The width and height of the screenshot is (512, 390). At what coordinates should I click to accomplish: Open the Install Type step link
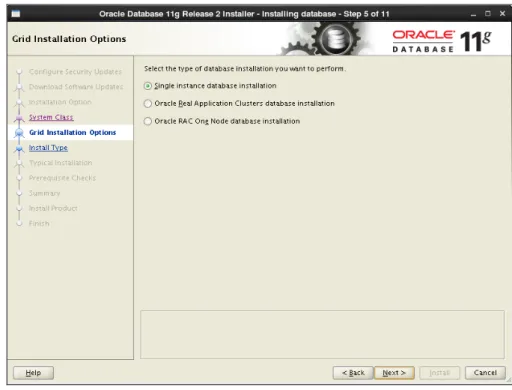[x=48, y=148]
